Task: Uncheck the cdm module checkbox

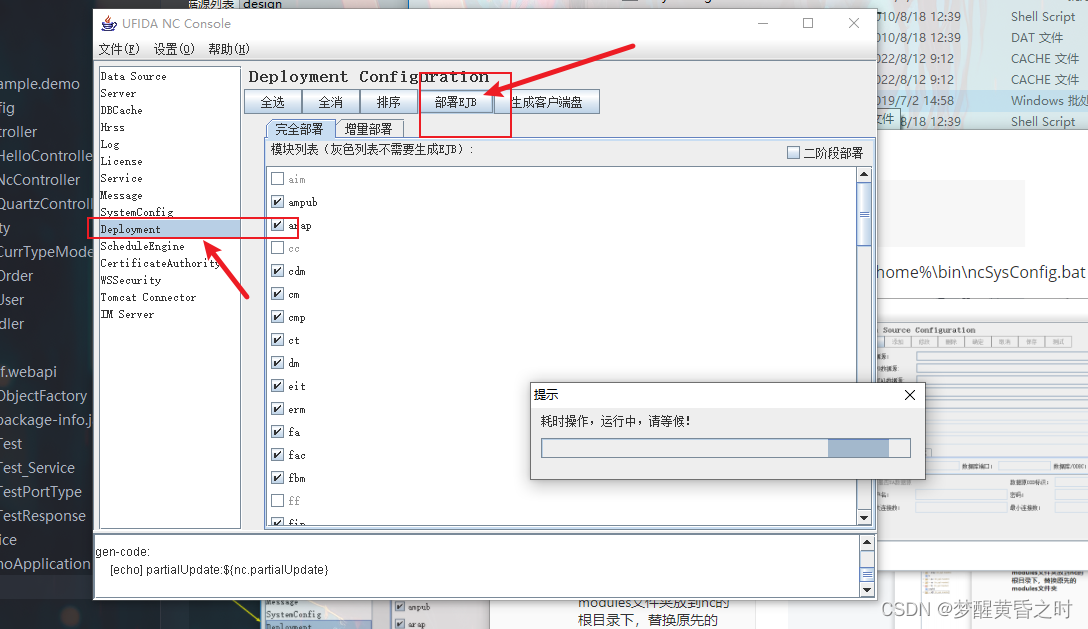Action: [277, 270]
